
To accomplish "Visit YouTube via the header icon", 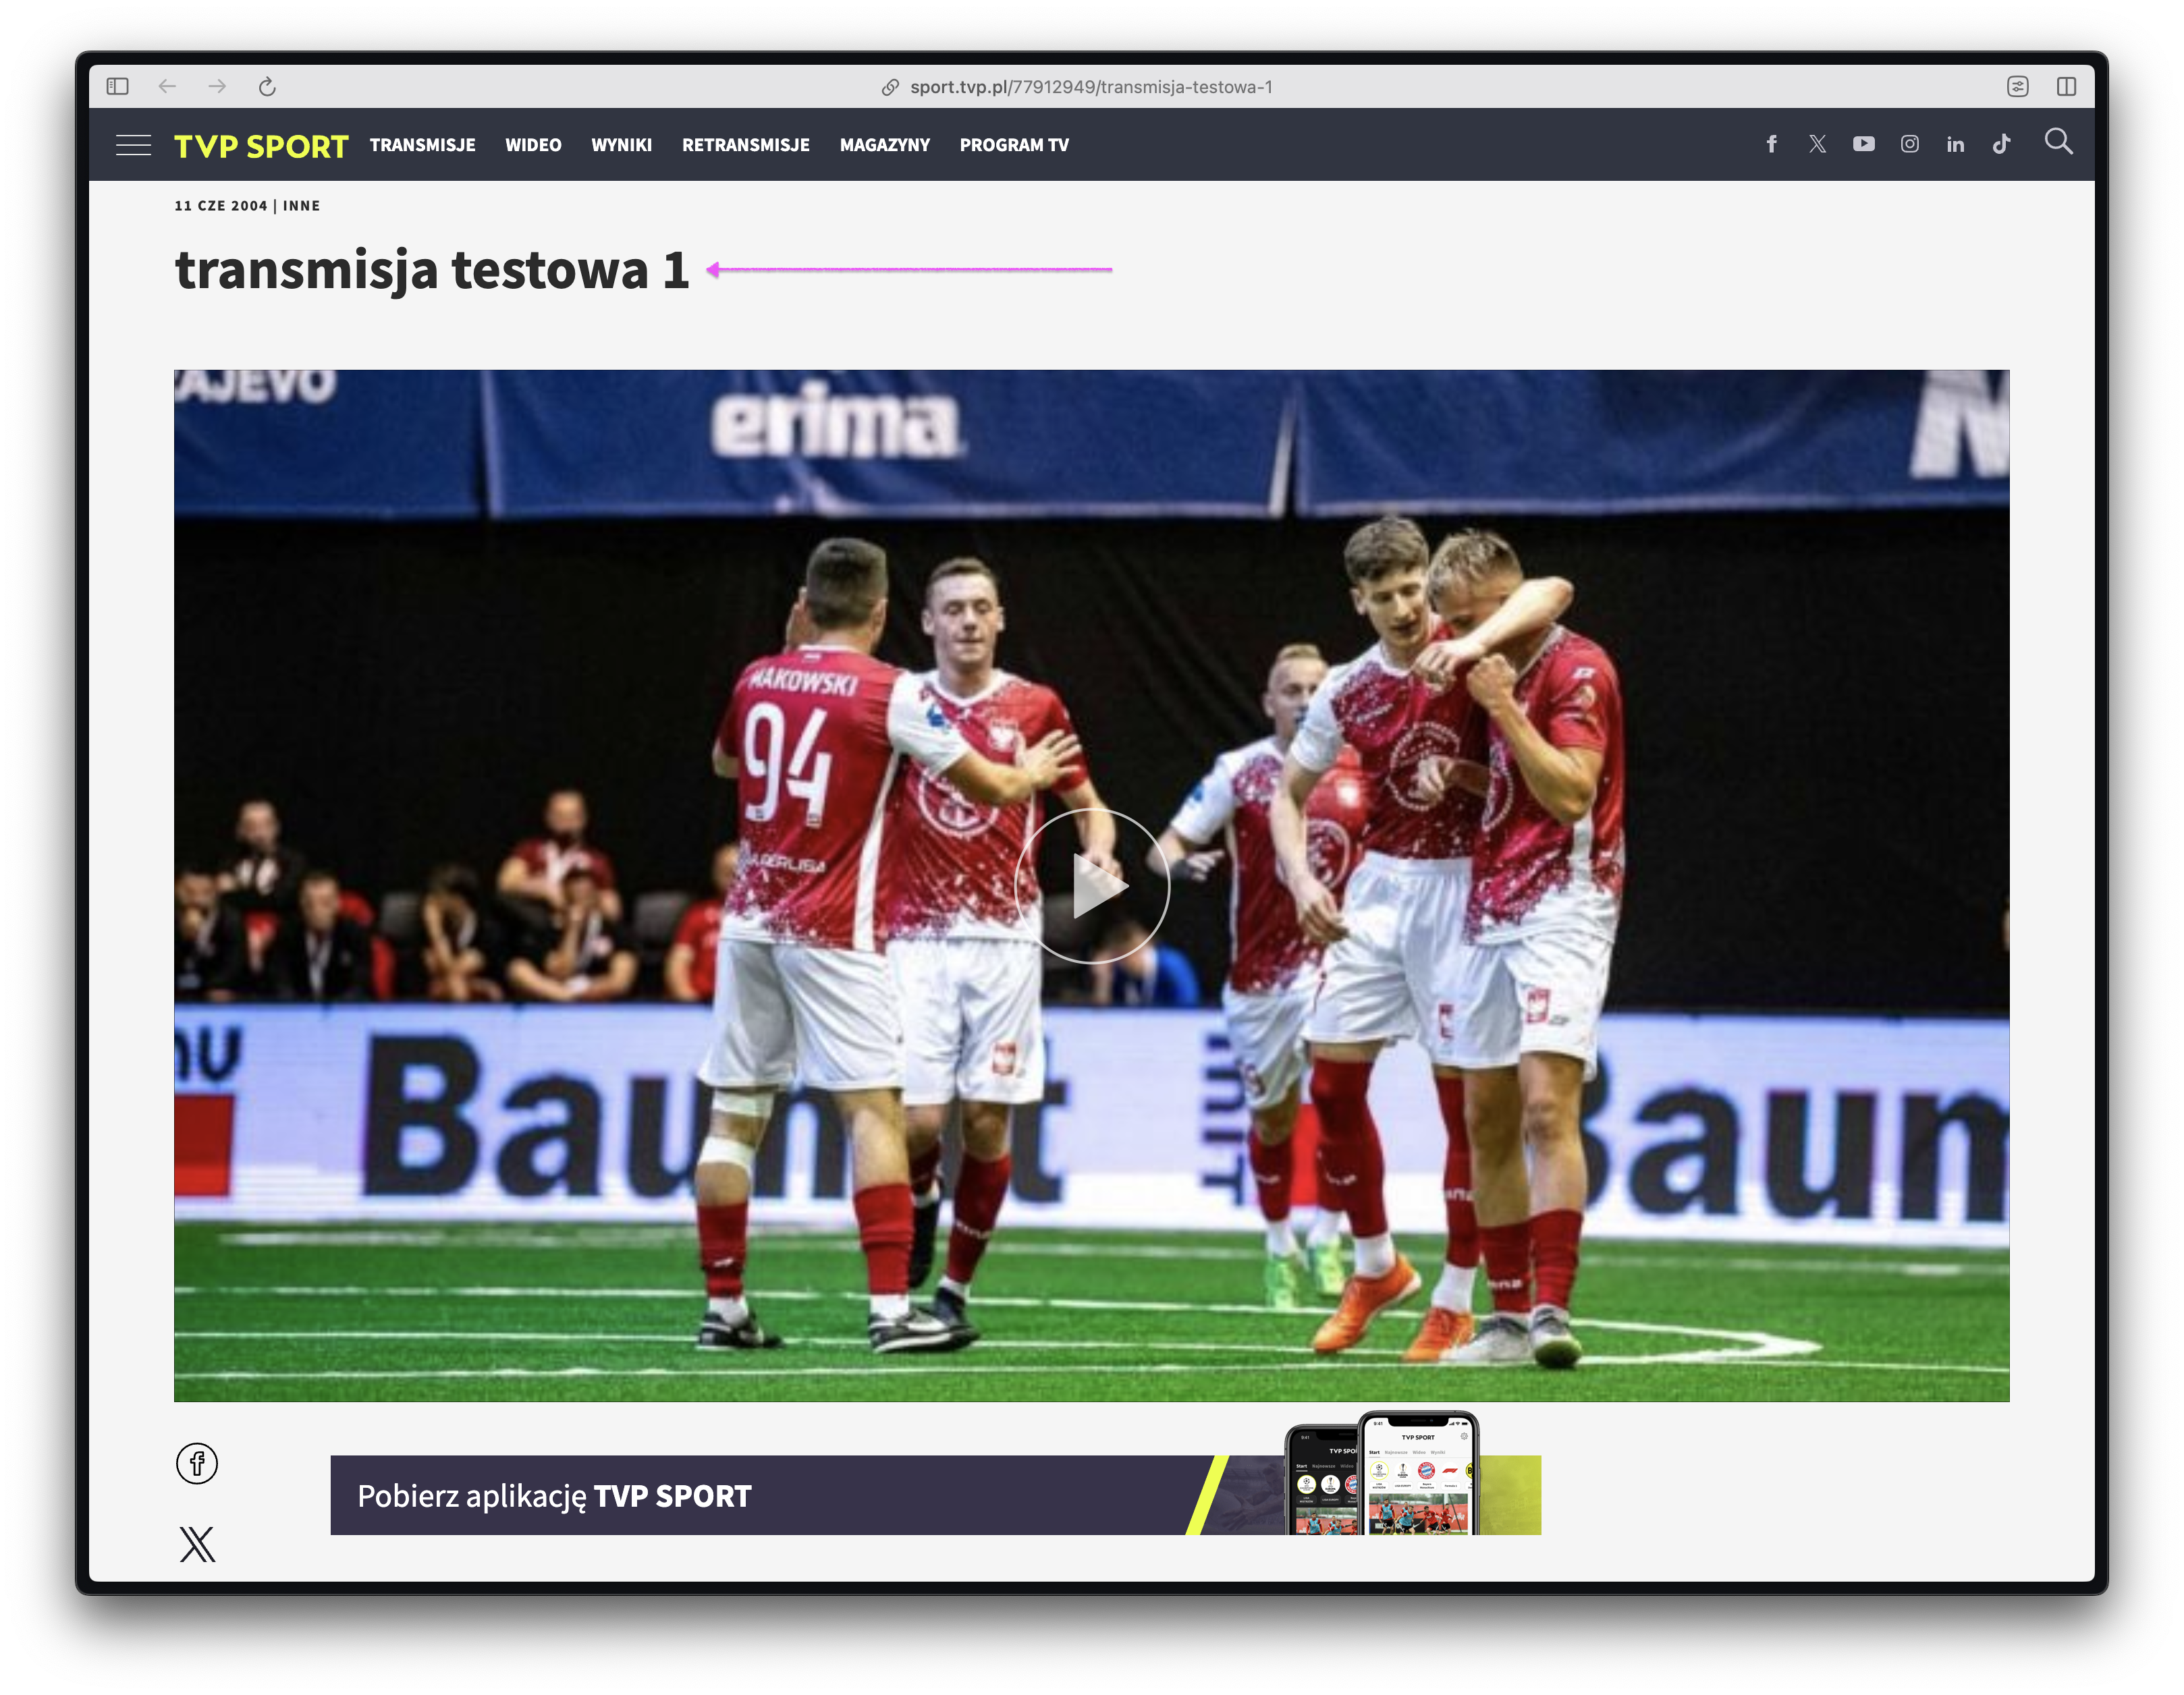I will click(x=1864, y=144).
